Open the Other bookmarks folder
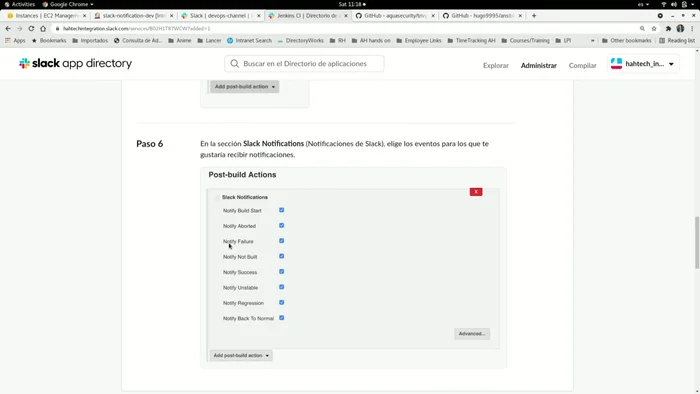This screenshot has height=394, width=700. pyautogui.click(x=626, y=41)
